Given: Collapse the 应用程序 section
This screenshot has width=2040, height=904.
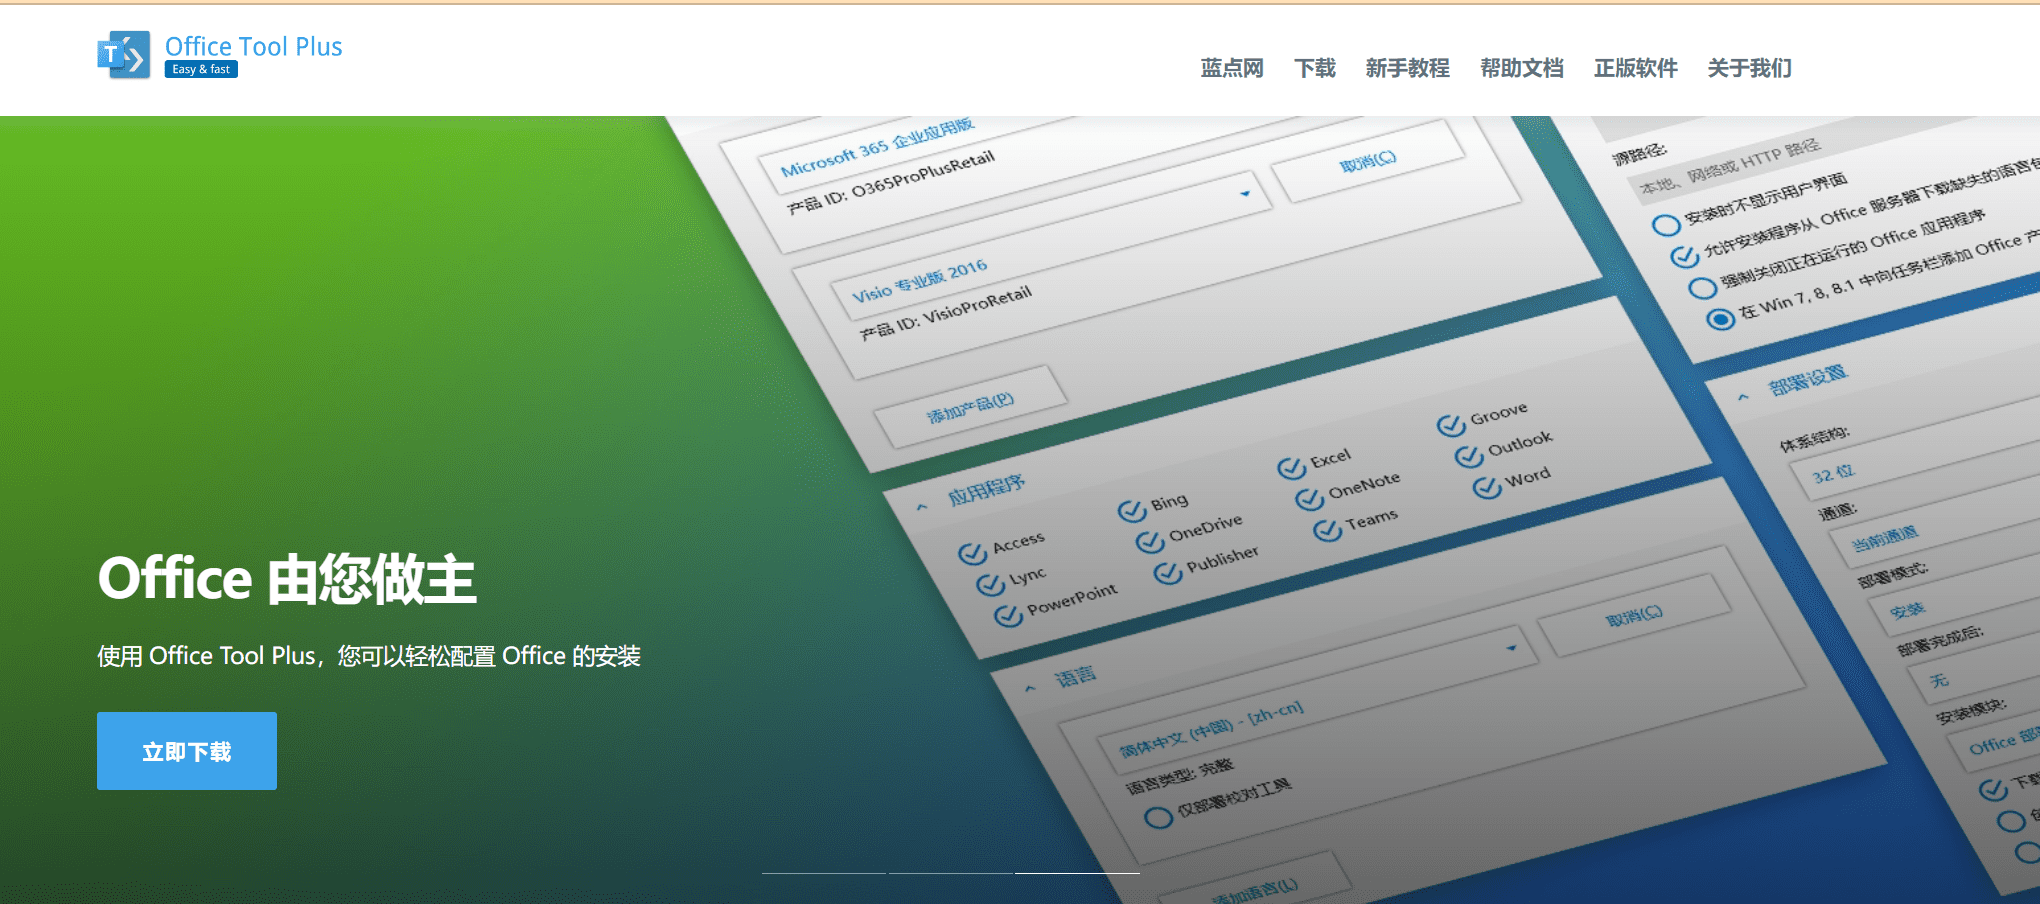Looking at the screenshot, I should (921, 505).
